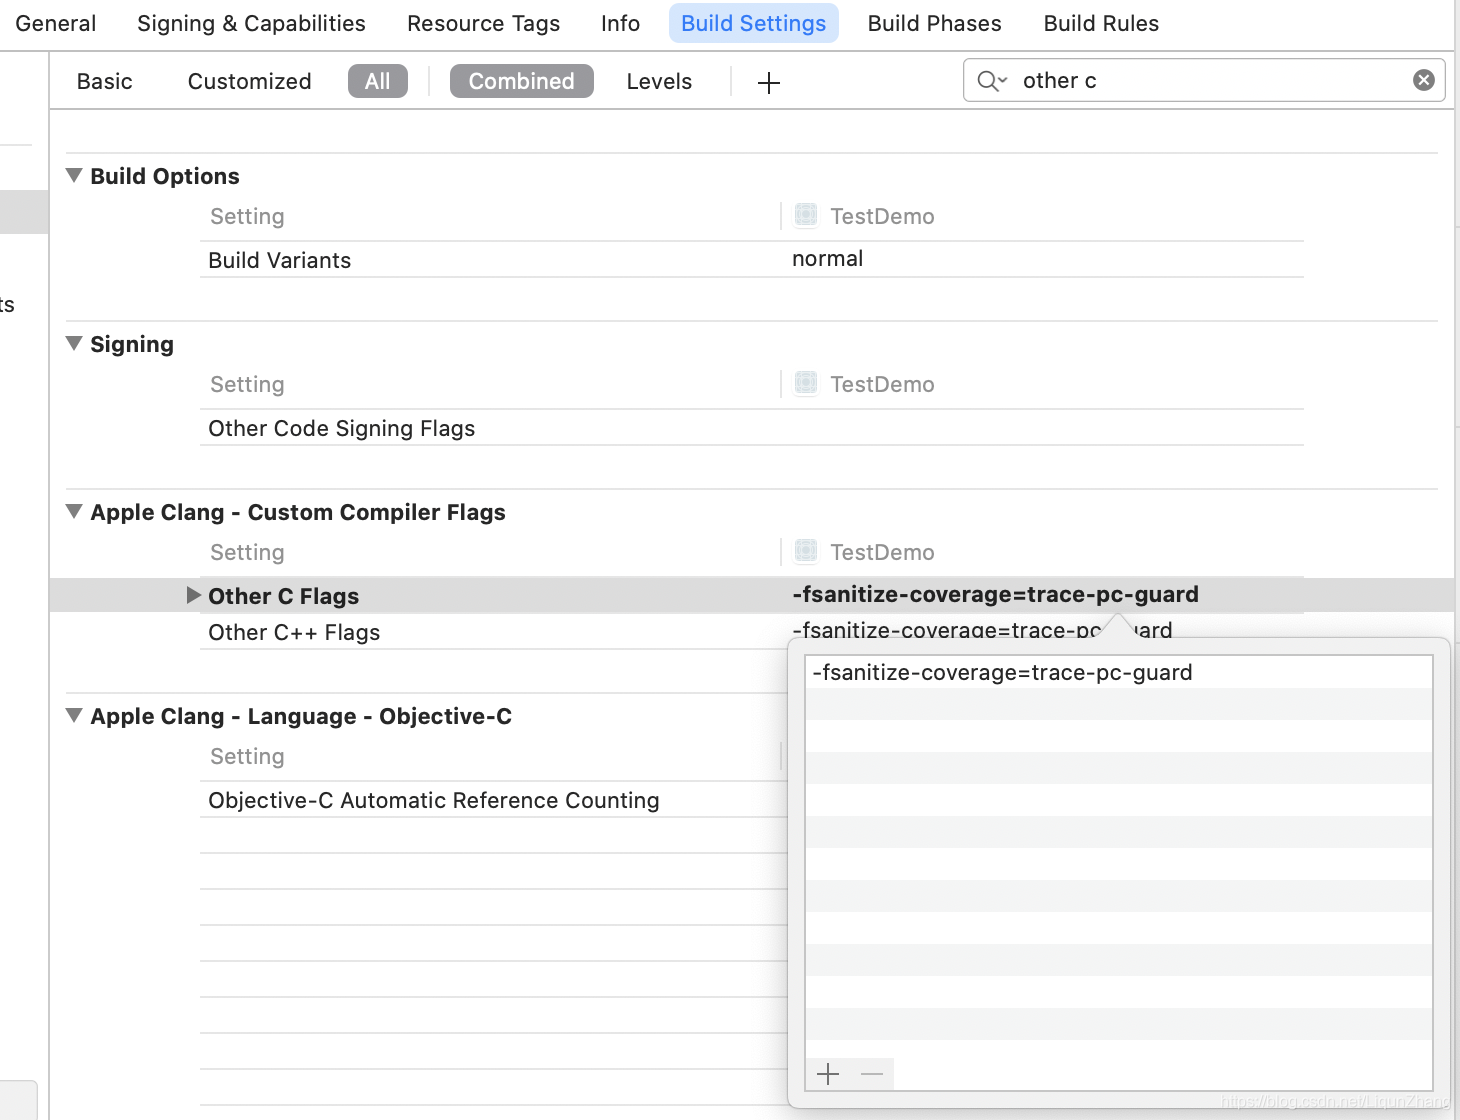Select Objective-C Automatic Reference Counting row
Image resolution: width=1460 pixels, height=1120 pixels.
(x=494, y=800)
